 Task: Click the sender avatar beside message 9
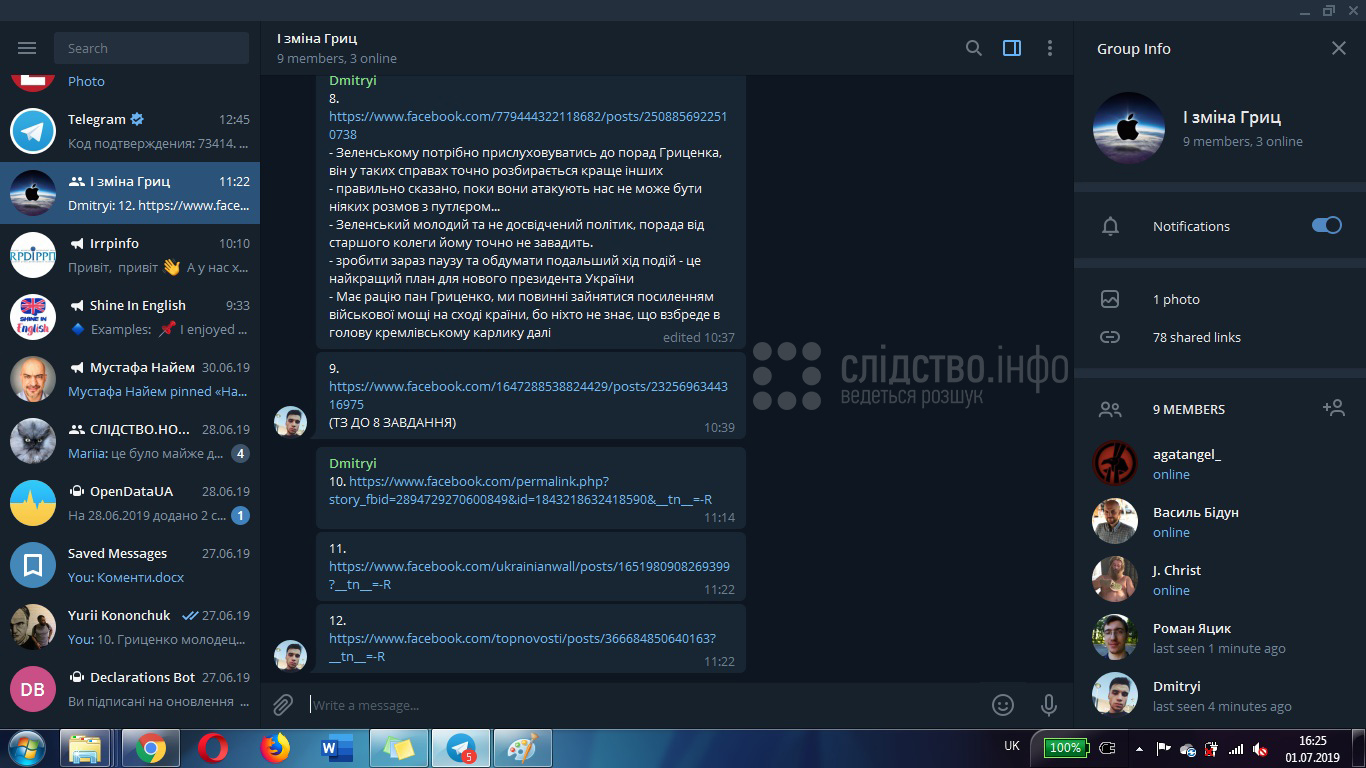[x=290, y=421]
